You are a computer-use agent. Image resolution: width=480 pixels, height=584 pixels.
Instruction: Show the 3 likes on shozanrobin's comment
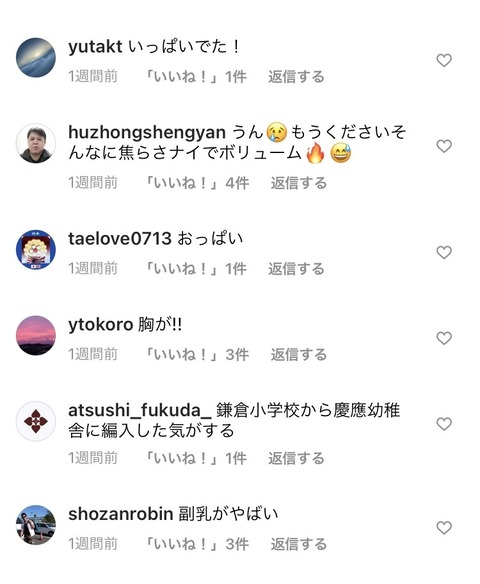click(x=196, y=544)
